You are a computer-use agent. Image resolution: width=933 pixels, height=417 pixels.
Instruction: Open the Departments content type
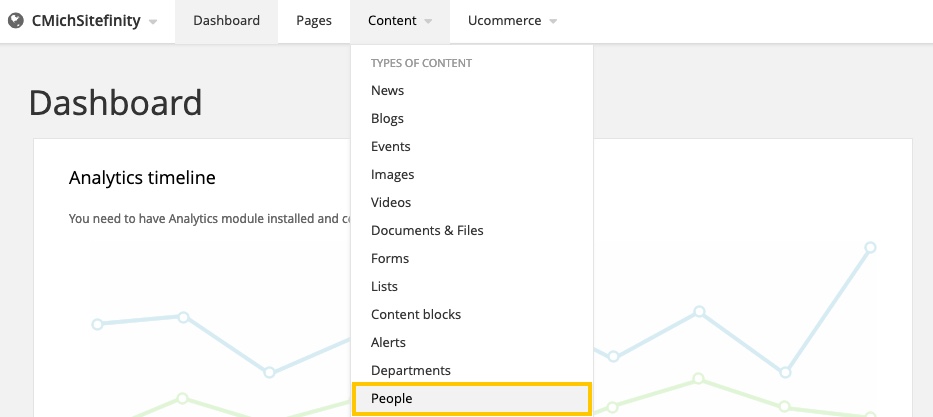(410, 370)
